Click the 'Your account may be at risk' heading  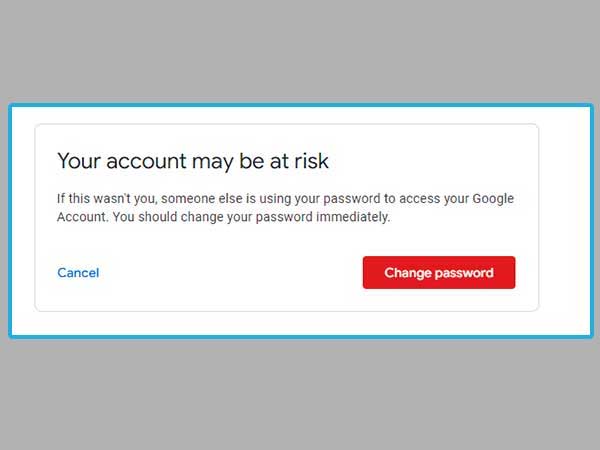[x=193, y=161]
